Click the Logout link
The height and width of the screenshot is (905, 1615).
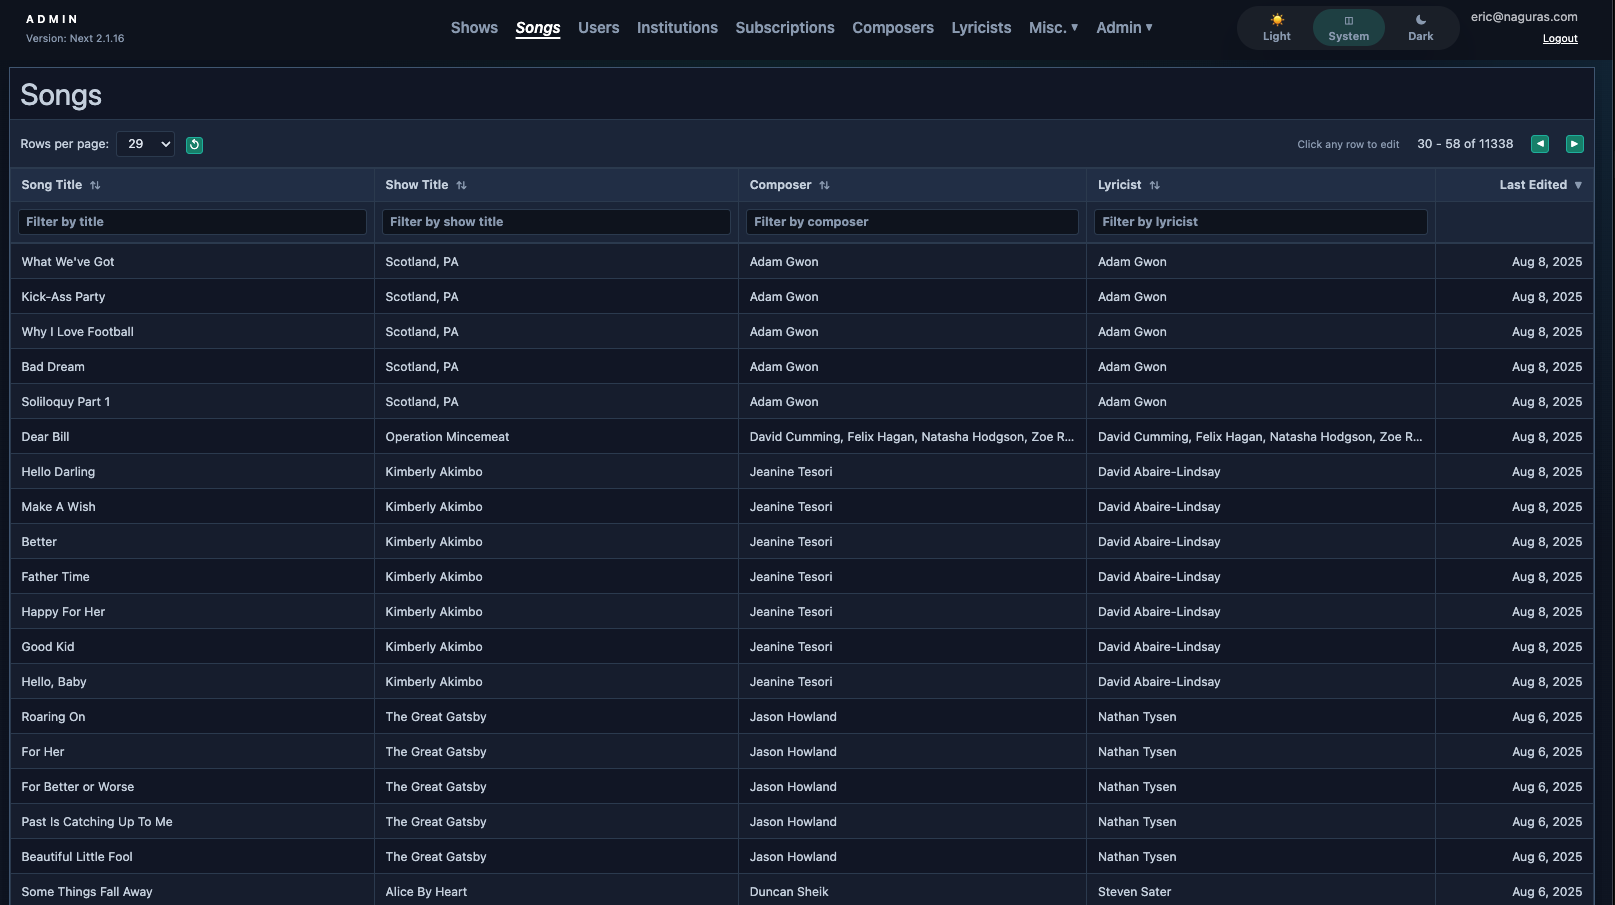pos(1560,39)
